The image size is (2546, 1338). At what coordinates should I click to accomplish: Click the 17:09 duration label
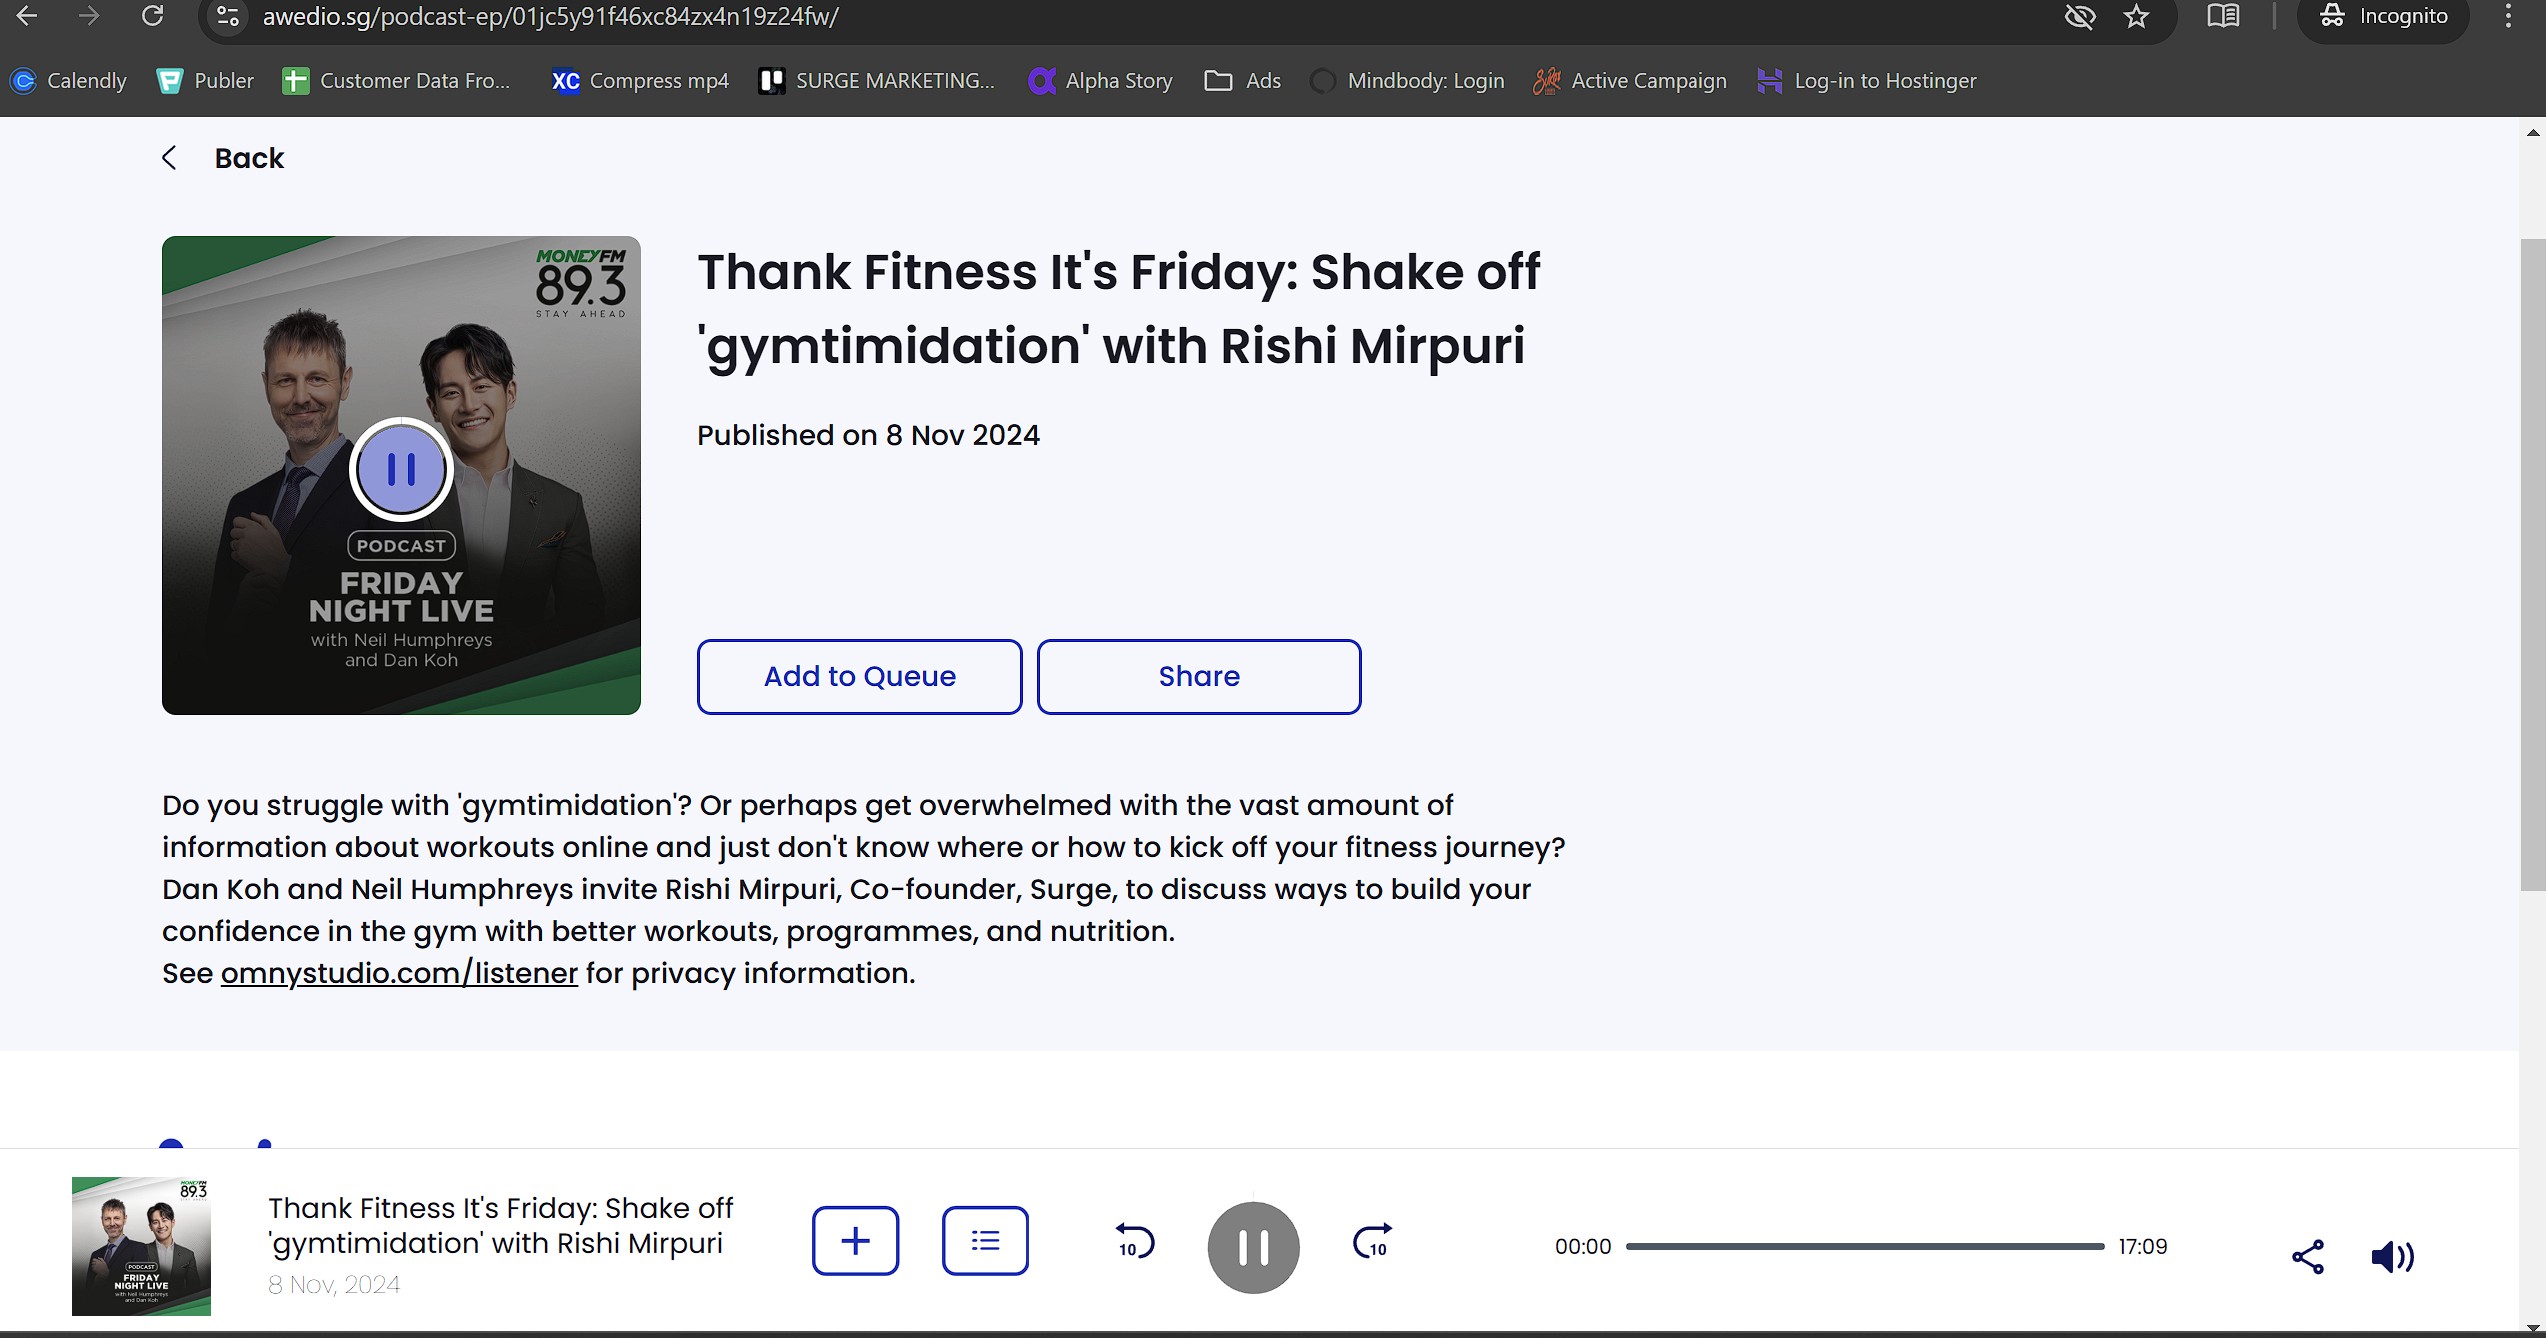click(2142, 1247)
